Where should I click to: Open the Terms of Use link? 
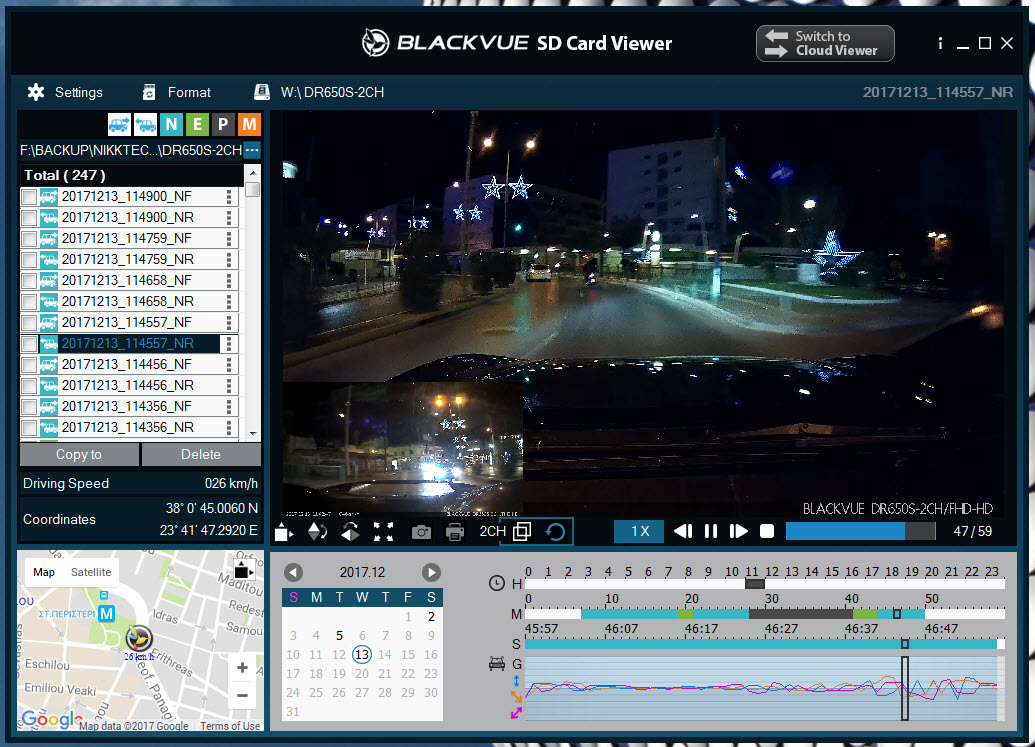(x=230, y=726)
